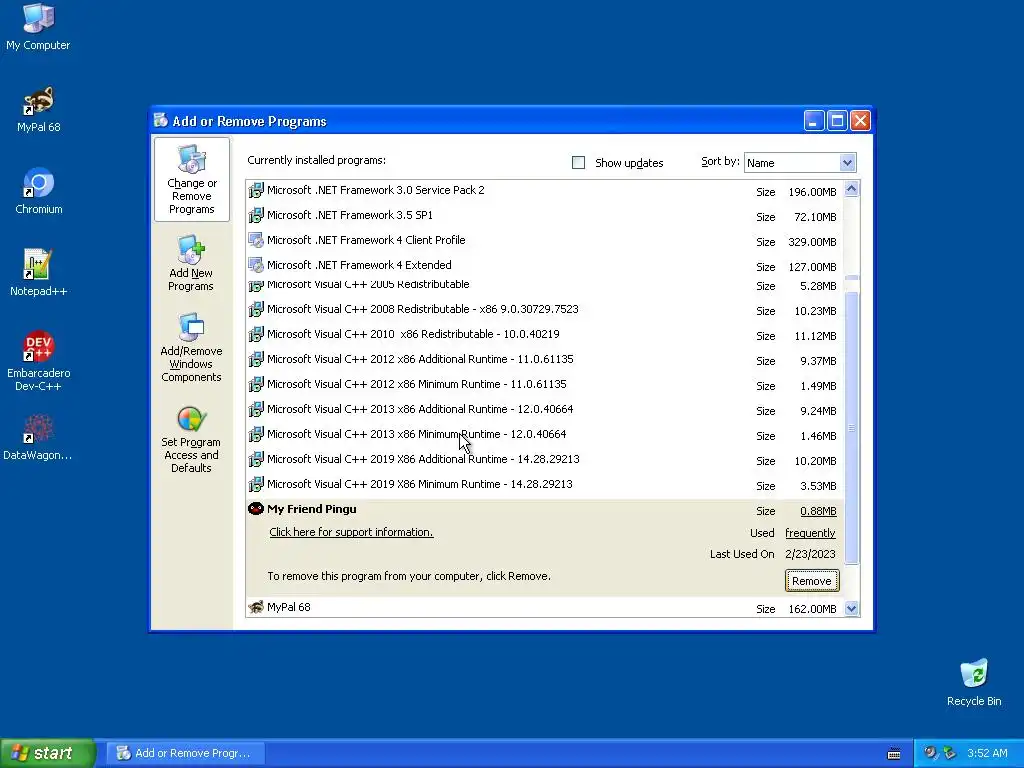Click the 196.00MB size value
The width and height of the screenshot is (1024, 768).
(x=812, y=192)
